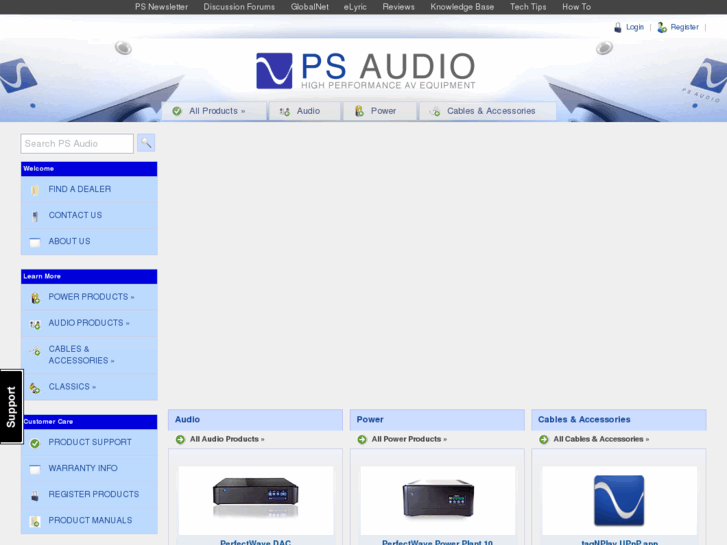
Task: Click the Product Manuals sidebar icon
Action: pyautogui.click(x=35, y=521)
